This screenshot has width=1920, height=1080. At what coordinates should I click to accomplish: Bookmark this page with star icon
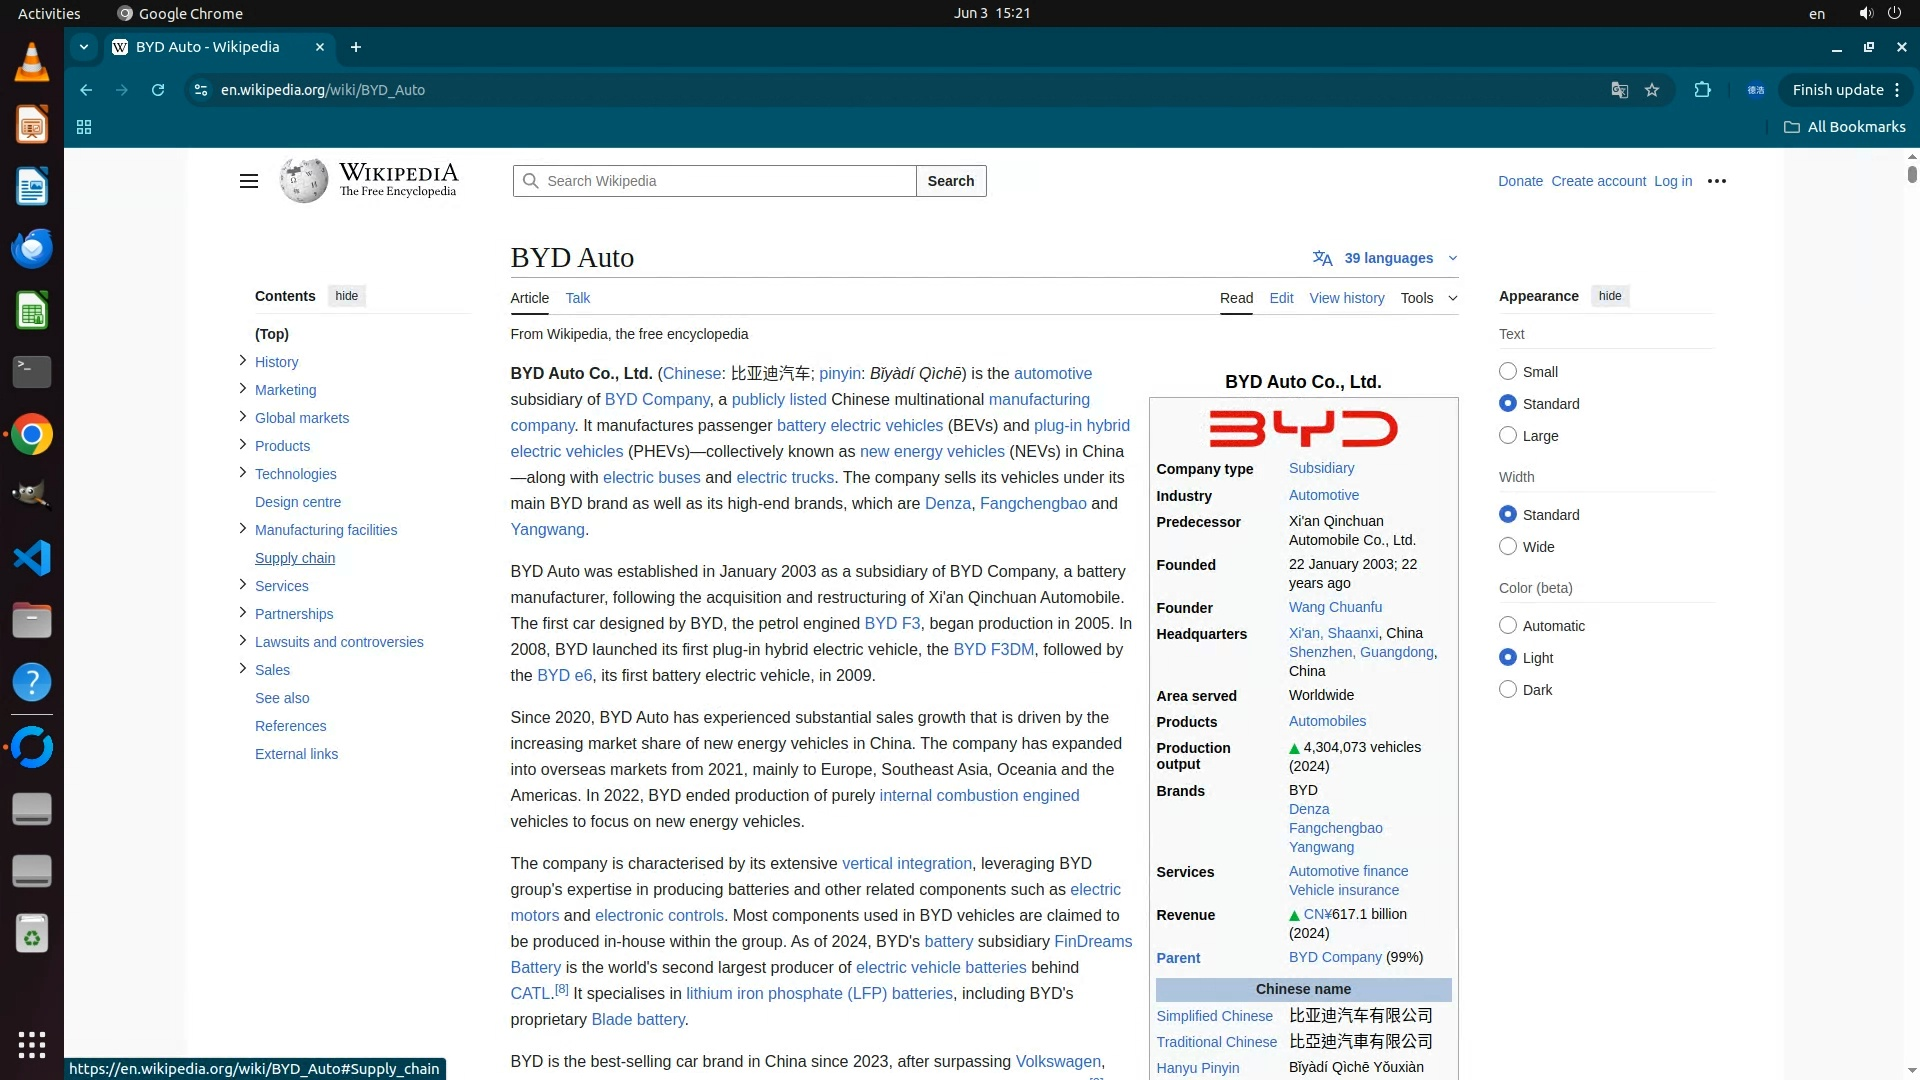(x=1652, y=90)
